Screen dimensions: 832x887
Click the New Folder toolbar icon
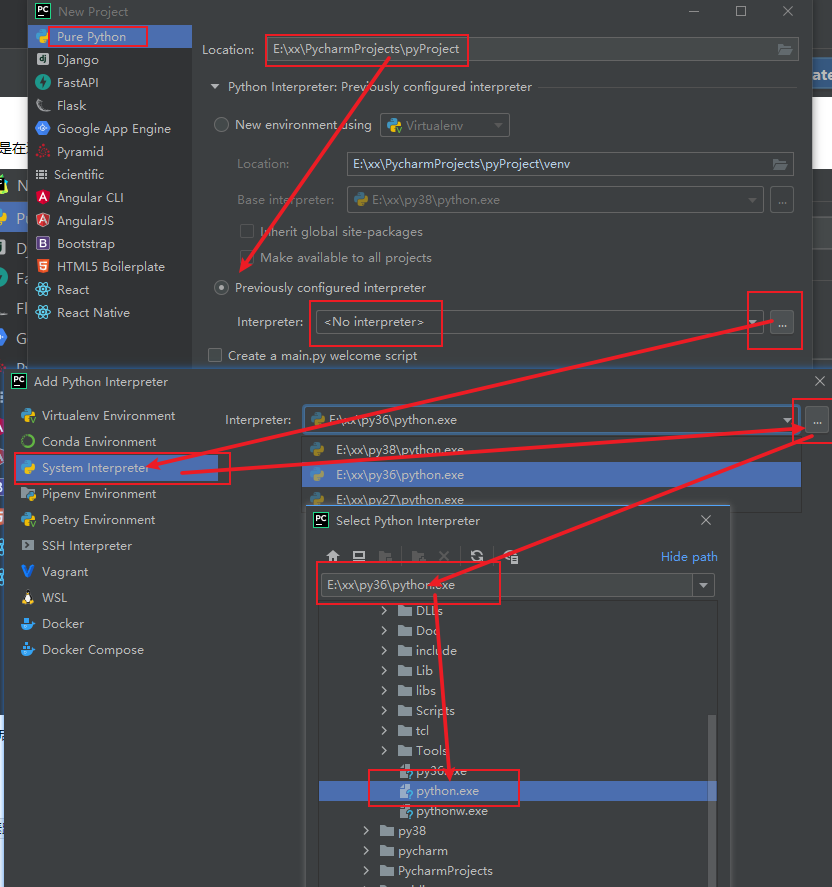coord(419,556)
